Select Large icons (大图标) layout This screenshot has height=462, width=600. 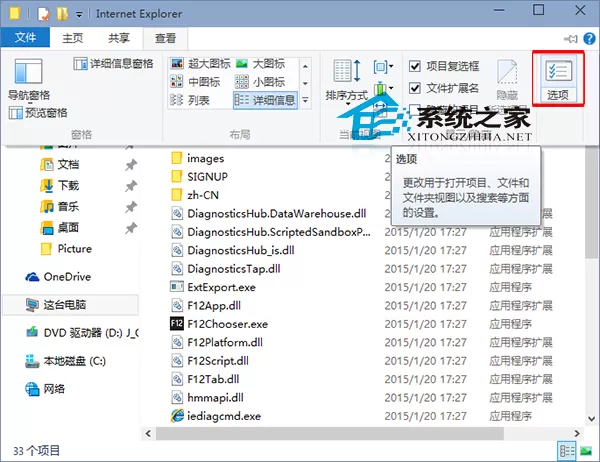pos(260,64)
